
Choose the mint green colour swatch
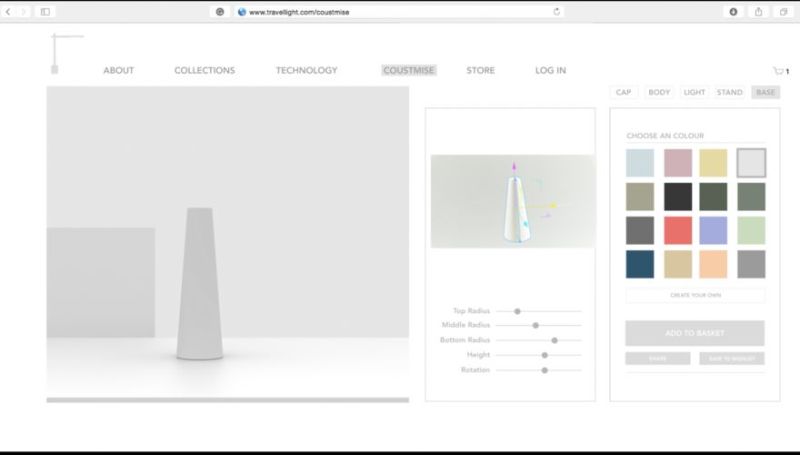[x=751, y=231]
